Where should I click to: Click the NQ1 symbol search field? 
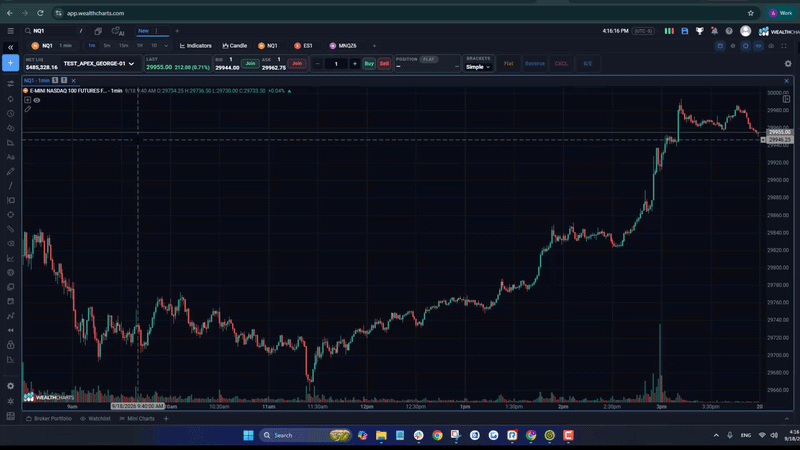[54, 31]
